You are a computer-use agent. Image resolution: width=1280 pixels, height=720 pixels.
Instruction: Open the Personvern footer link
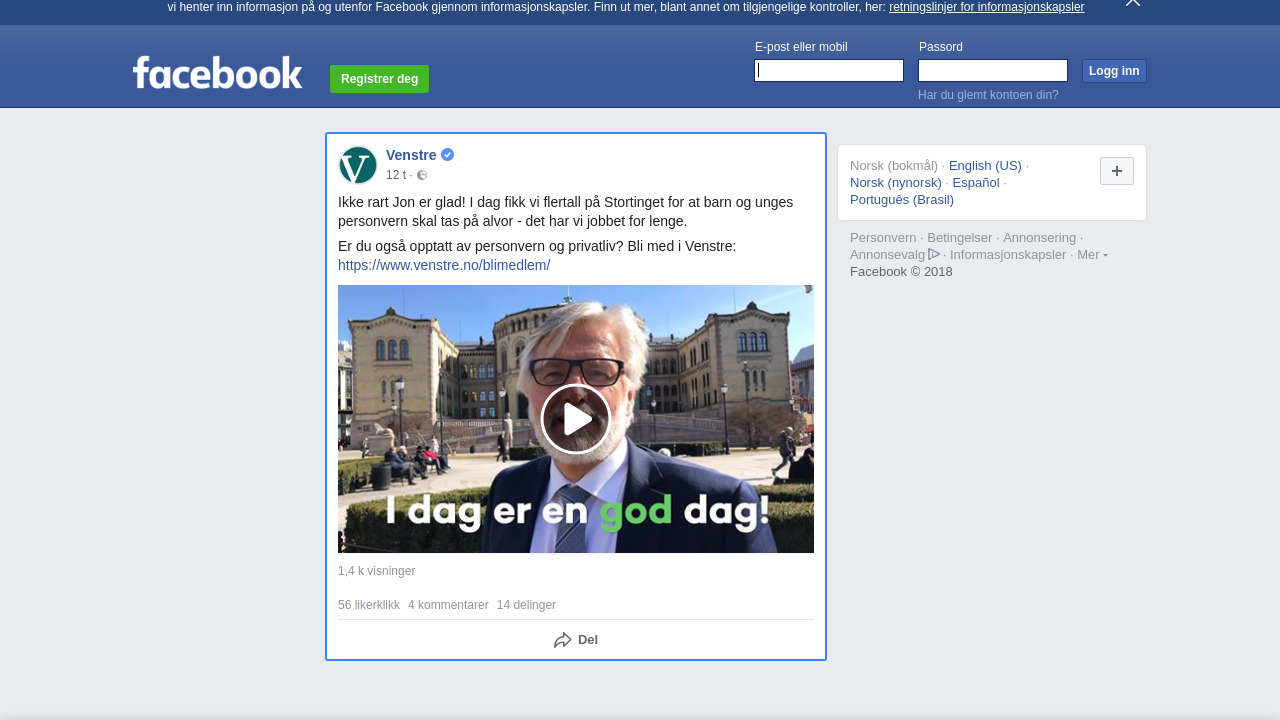click(883, 238)
